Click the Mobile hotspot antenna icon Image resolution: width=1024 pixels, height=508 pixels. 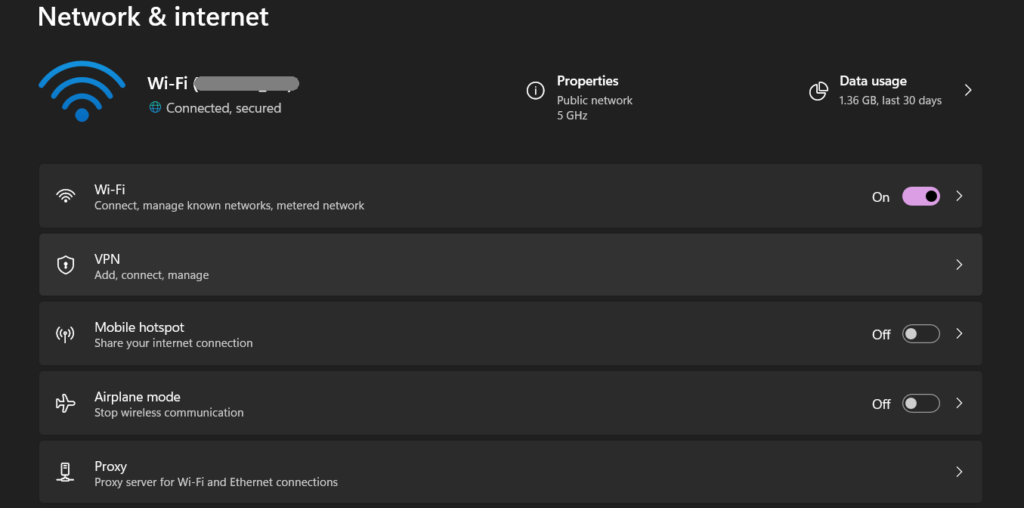click(x=66, y=334)
